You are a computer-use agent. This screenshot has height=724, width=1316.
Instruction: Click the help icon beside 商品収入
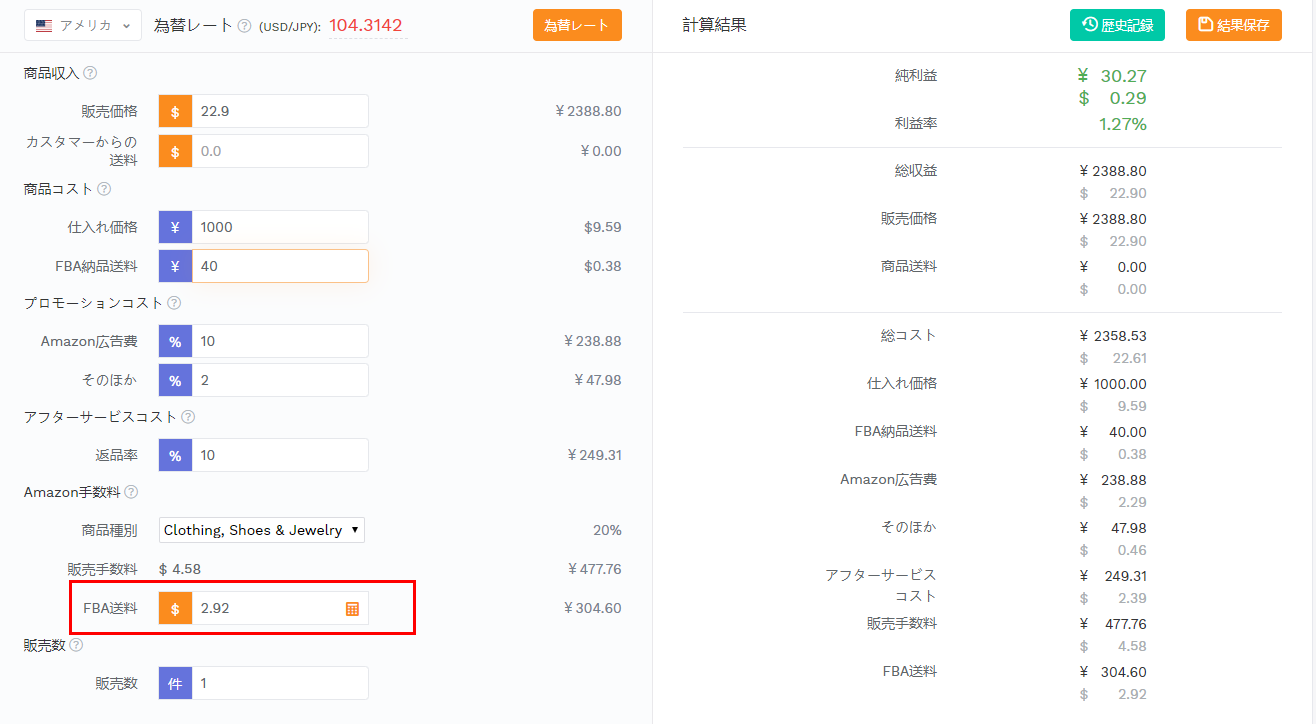click(90, 73)
